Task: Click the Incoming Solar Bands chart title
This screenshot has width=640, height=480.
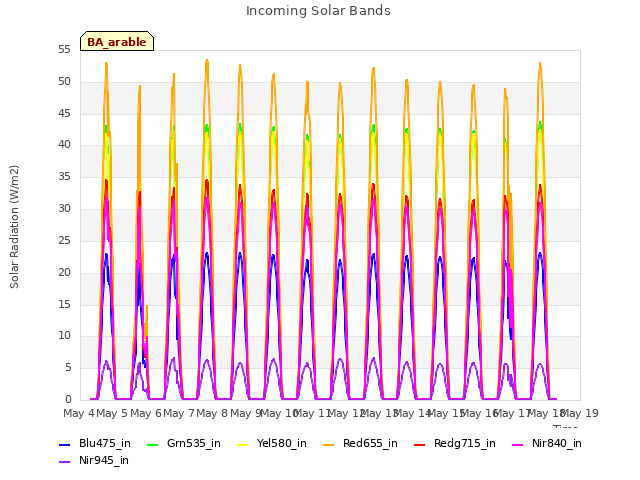Action: coord(318,11)
